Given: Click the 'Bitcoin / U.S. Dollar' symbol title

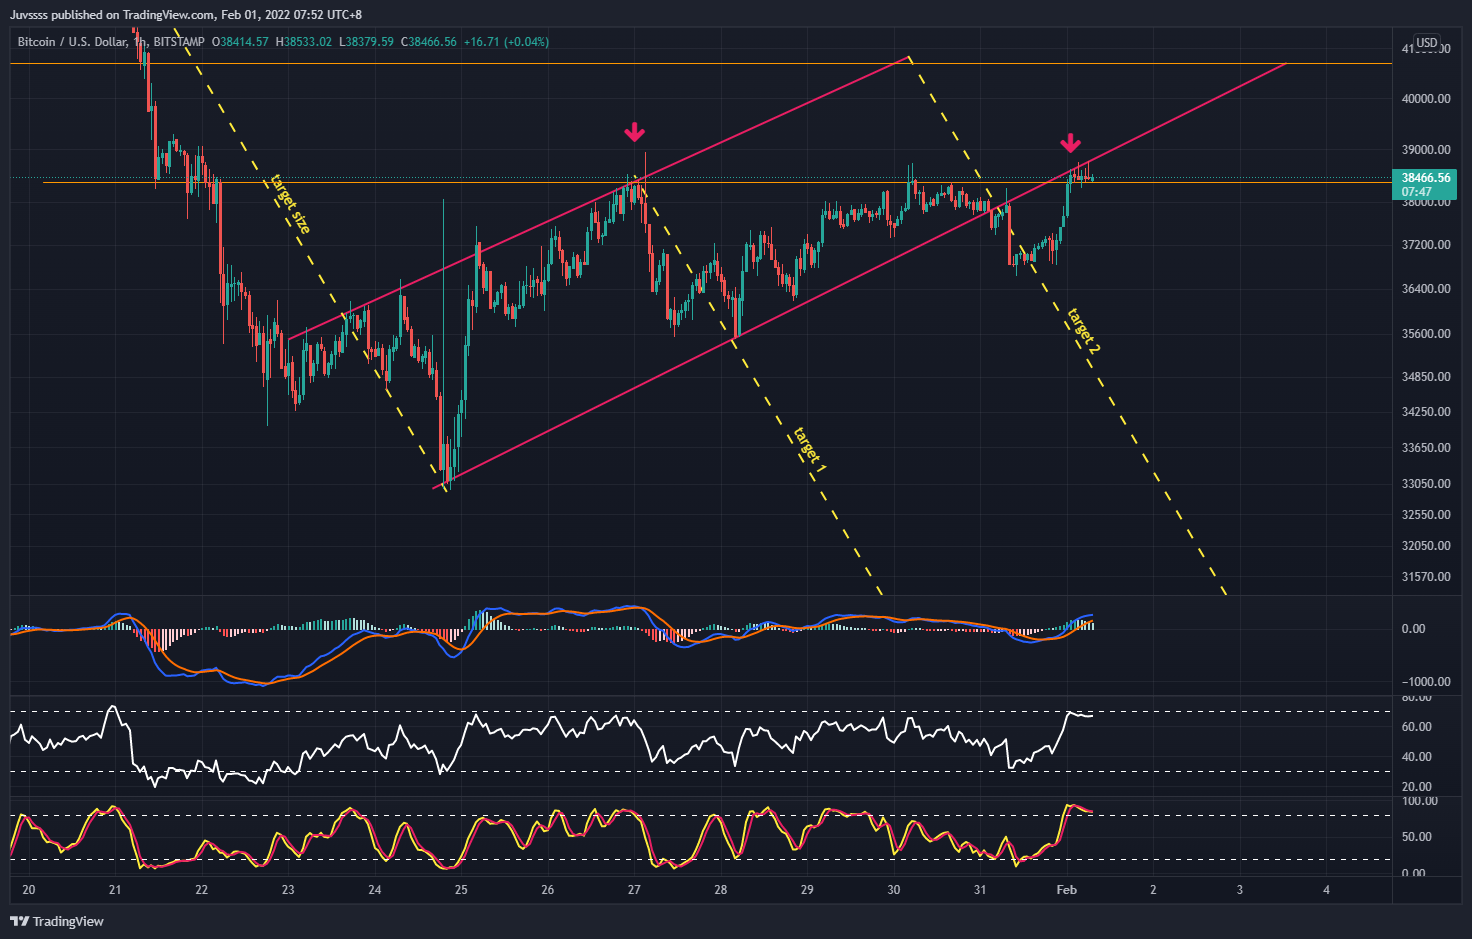Looking at the screenshot, I should click(73, 42).
